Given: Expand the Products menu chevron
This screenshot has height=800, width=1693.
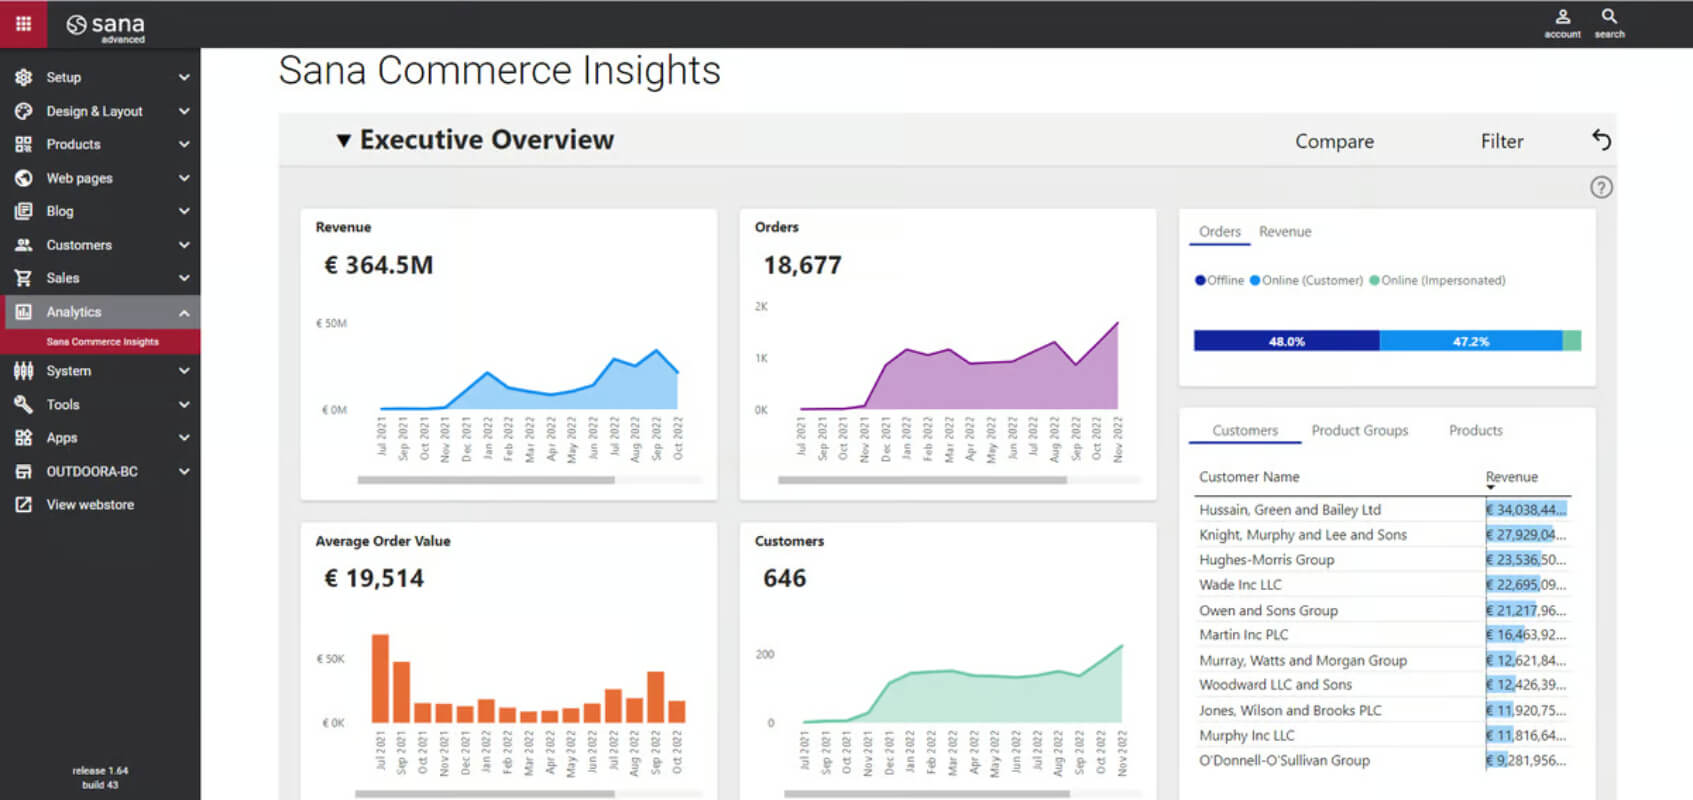Looking at the screenshot, I should pyautogui.click(x=184, y=144).
